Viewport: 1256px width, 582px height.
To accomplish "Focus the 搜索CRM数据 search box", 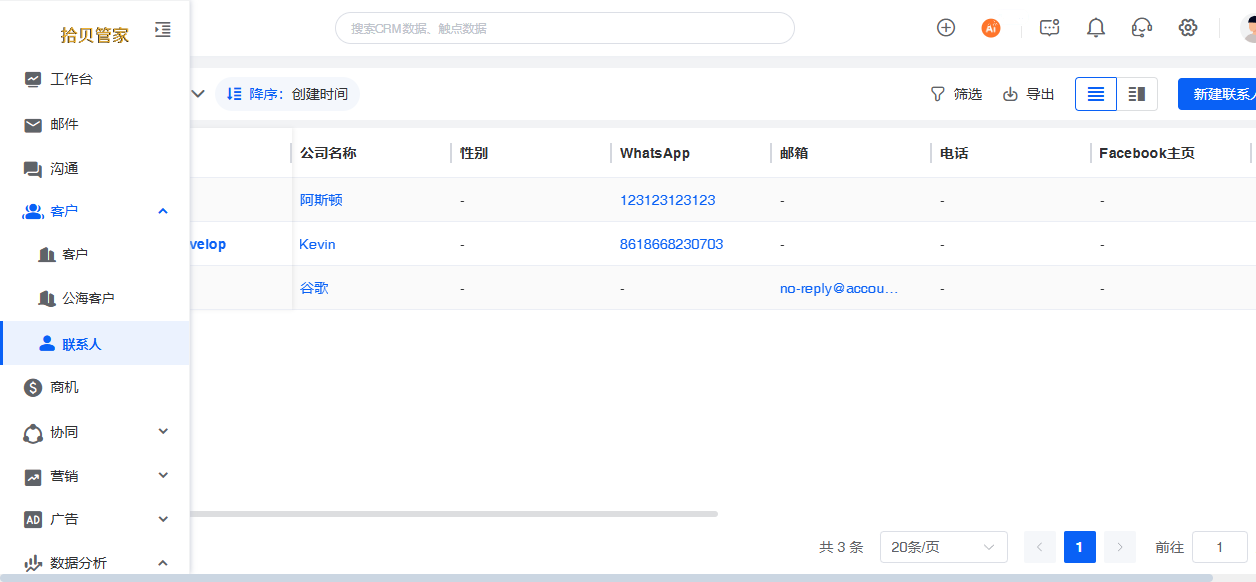I will 565,28.
